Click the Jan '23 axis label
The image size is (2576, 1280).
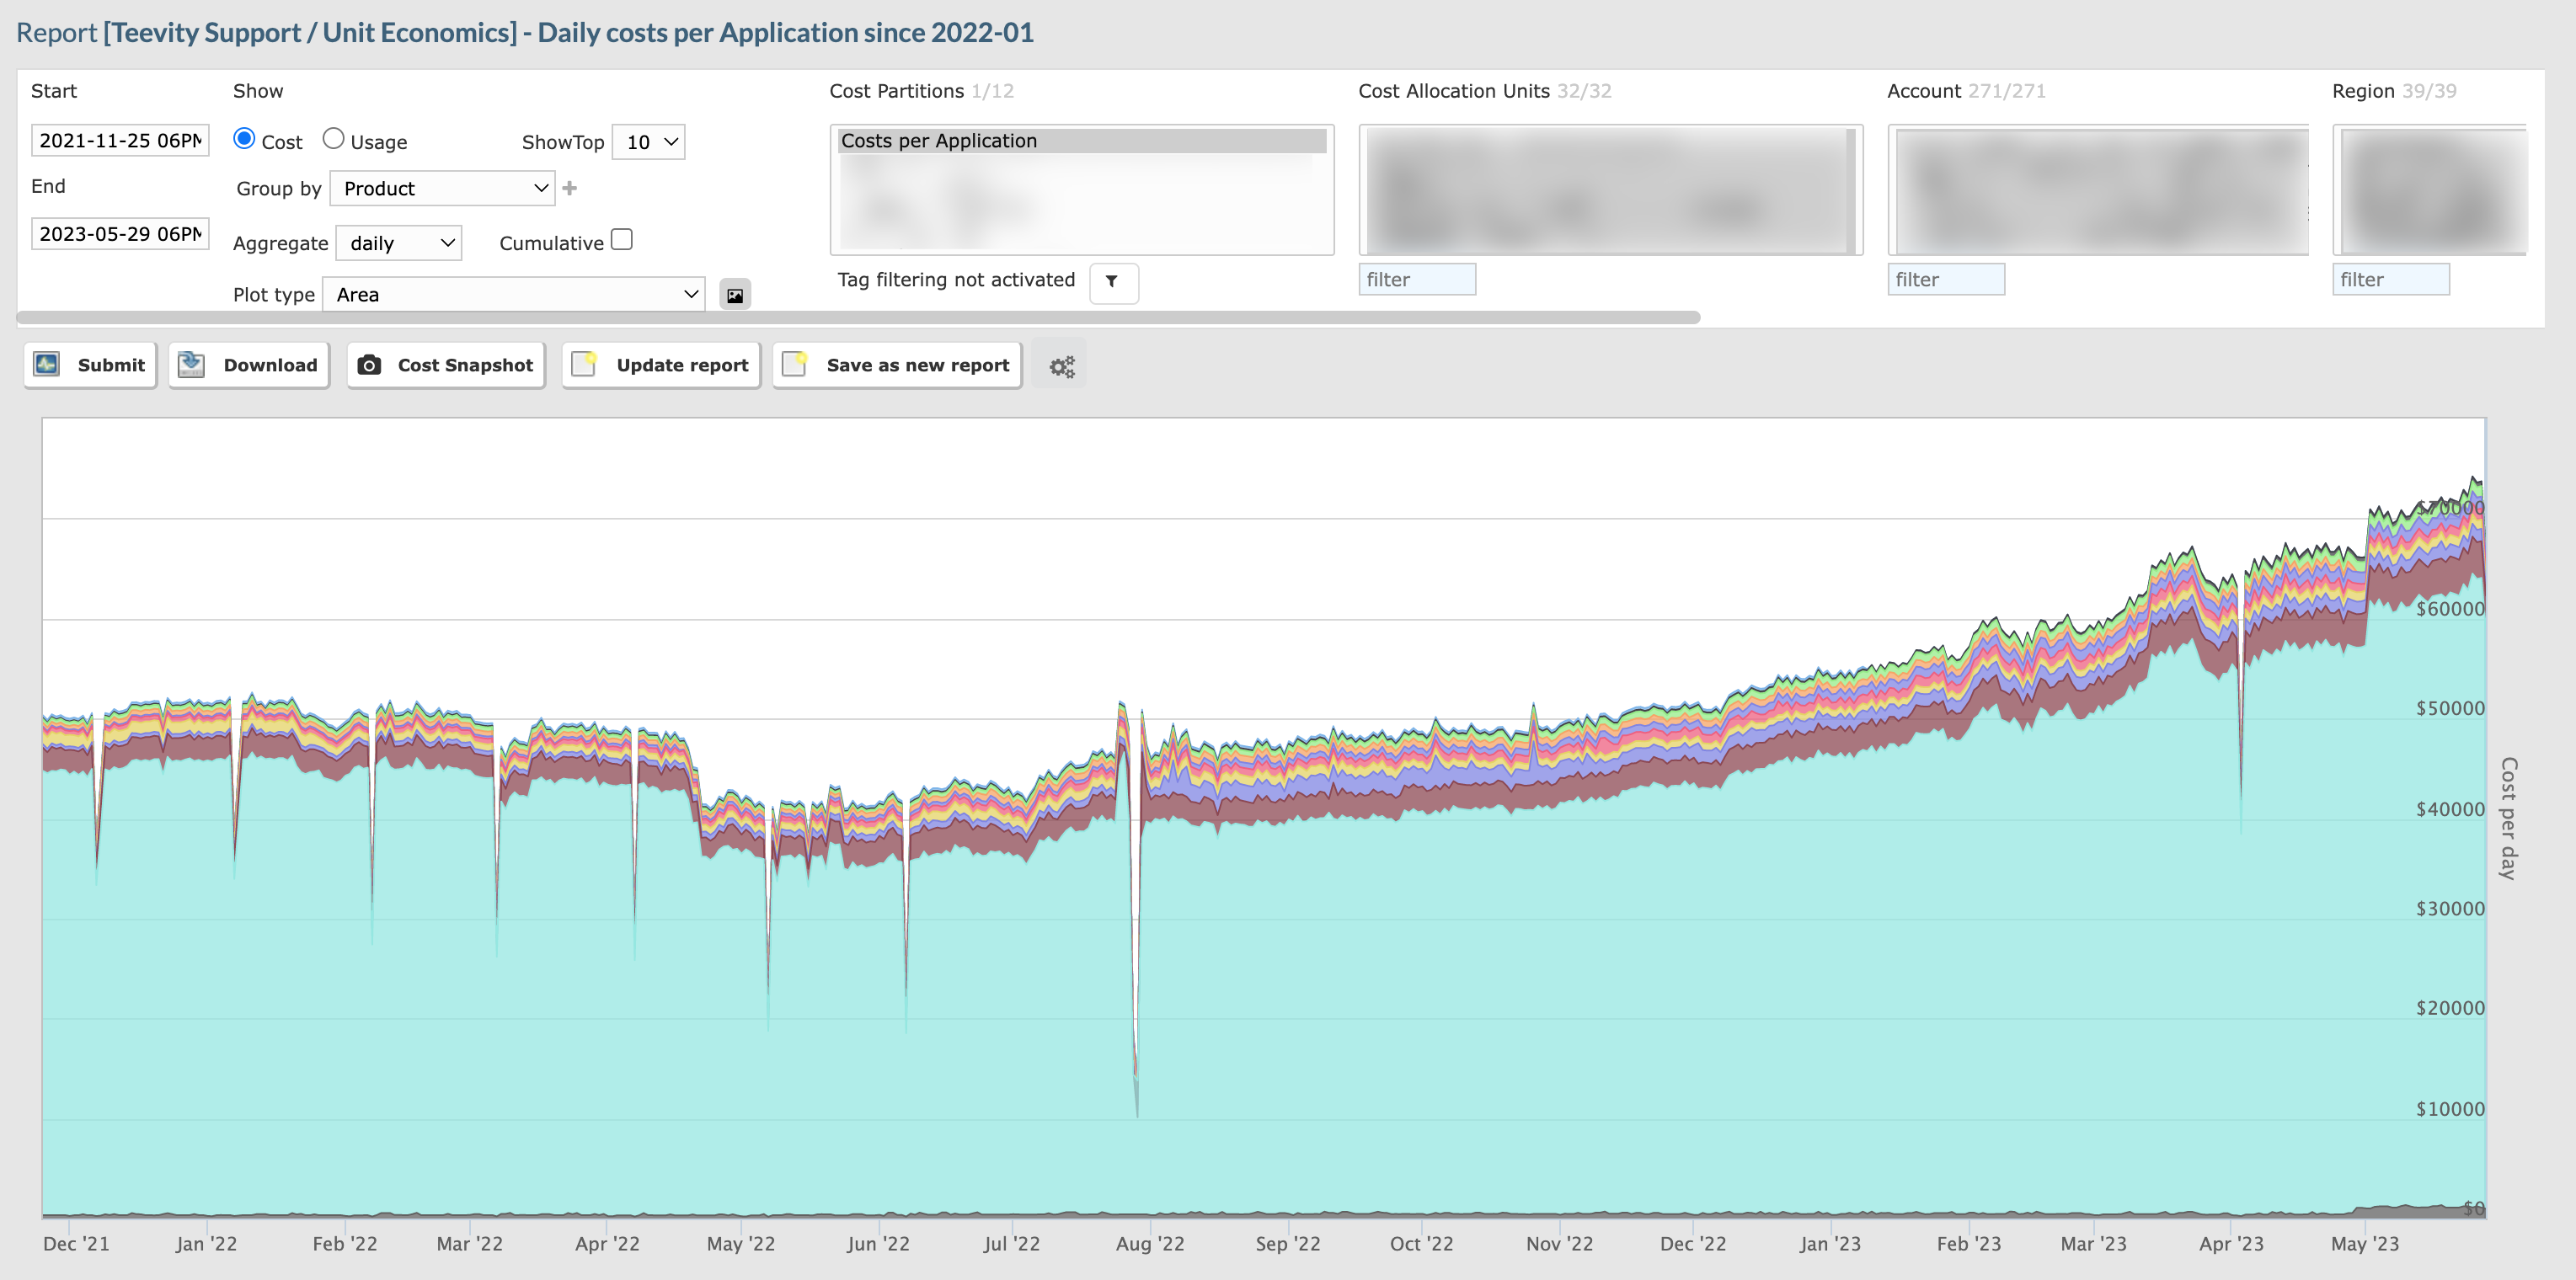[x=1830, y=1243]
